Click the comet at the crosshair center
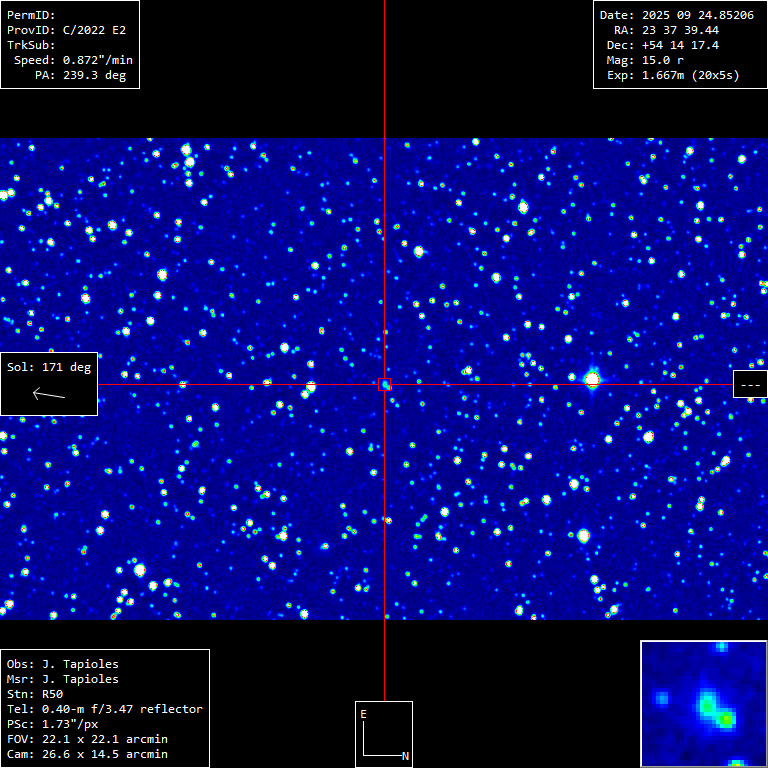Image resolution: width=768 pixels, height=768 pixels. pos(385,384)
